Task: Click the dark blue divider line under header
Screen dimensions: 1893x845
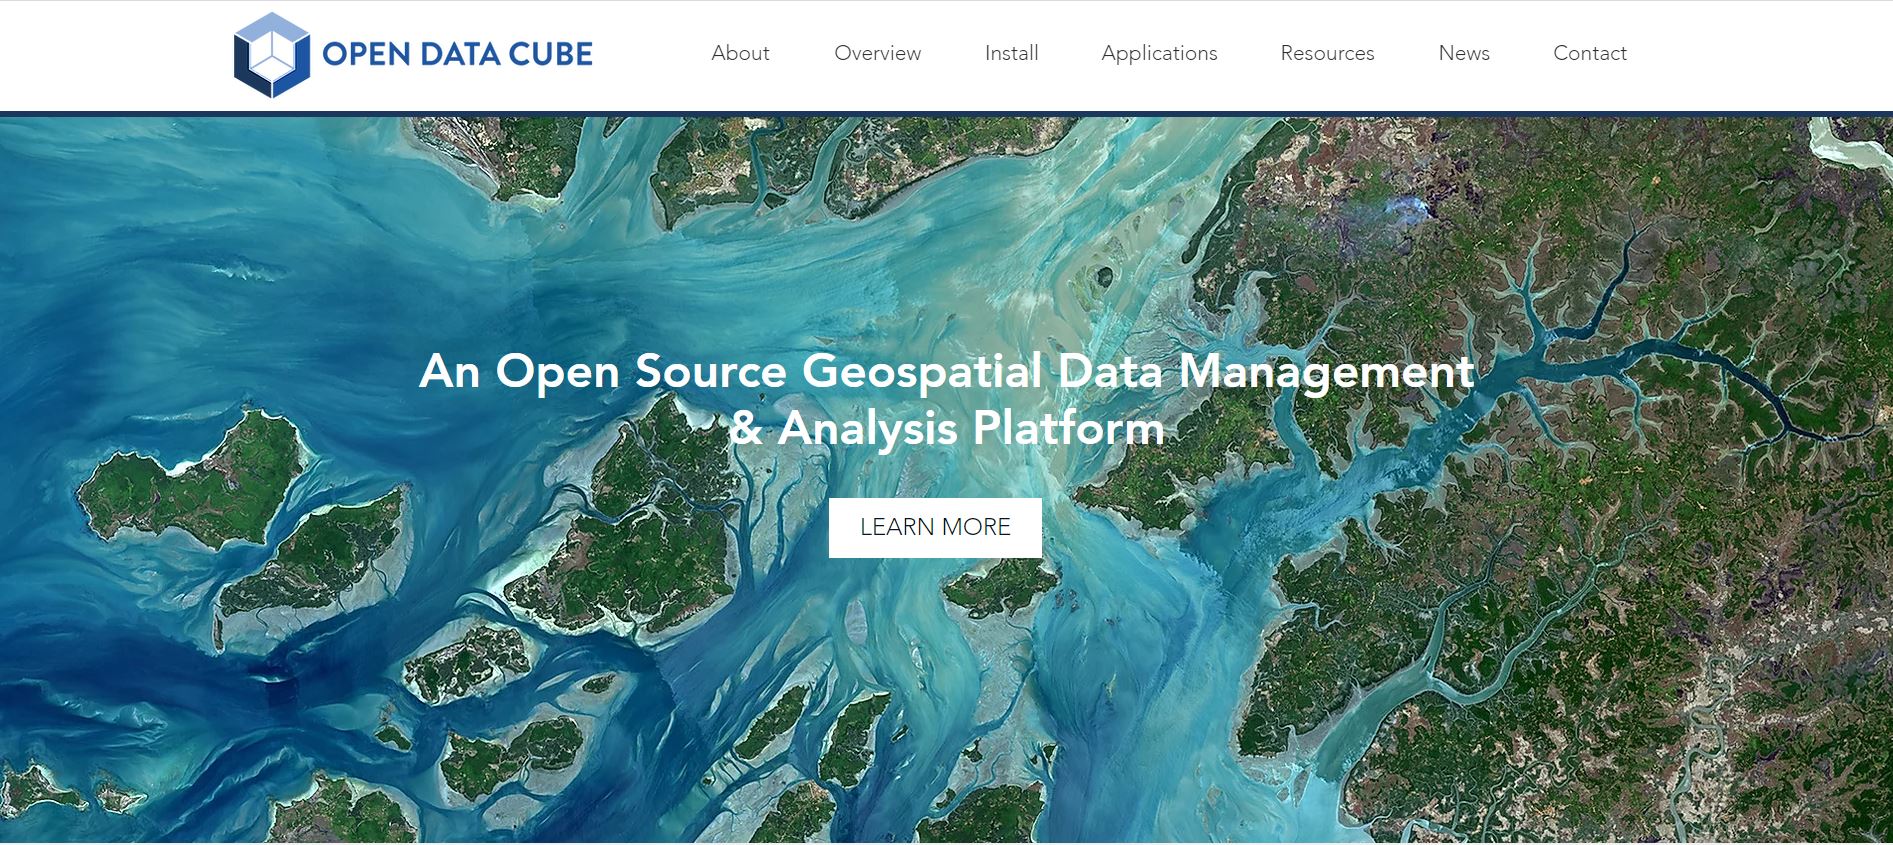Action: click(946, 114)
